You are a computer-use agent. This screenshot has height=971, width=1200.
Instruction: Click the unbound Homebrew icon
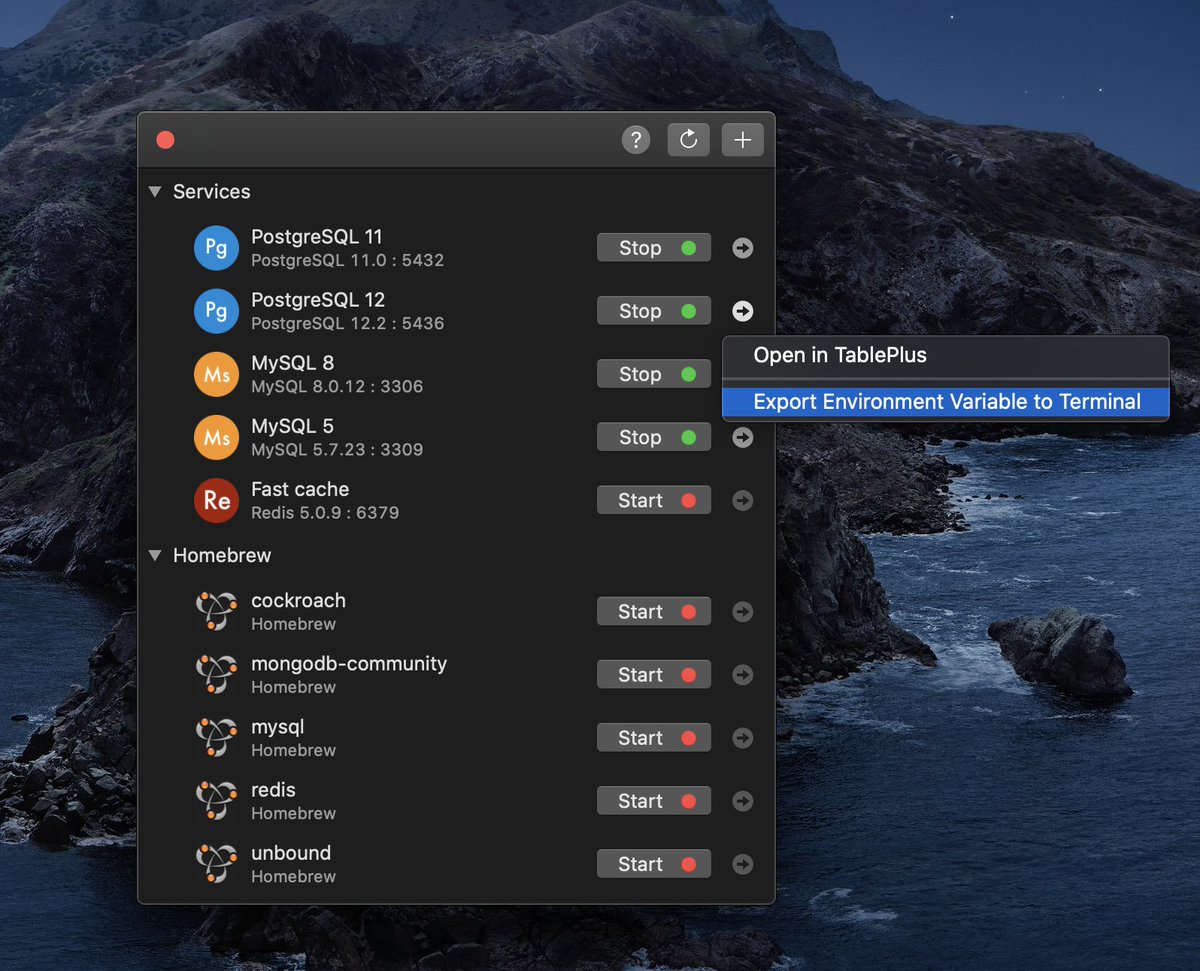click(x=216, y=863)
